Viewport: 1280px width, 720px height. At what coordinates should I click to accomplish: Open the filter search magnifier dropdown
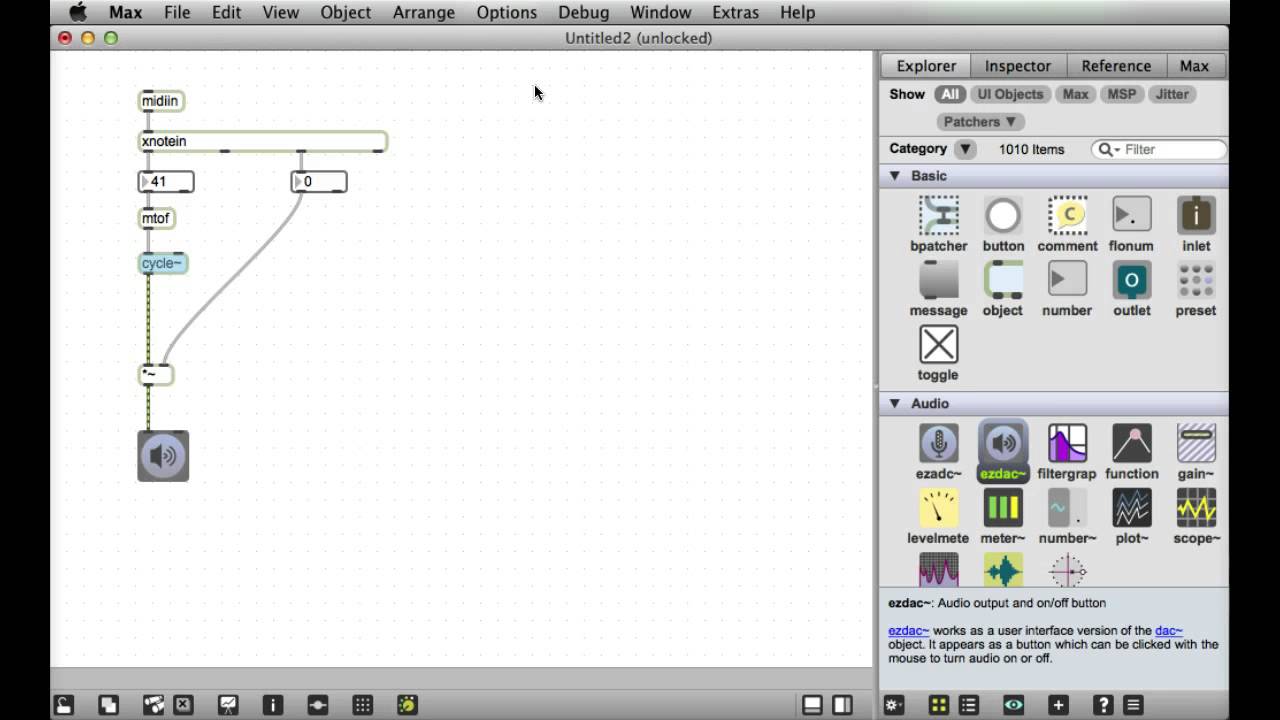point(1108,149)
